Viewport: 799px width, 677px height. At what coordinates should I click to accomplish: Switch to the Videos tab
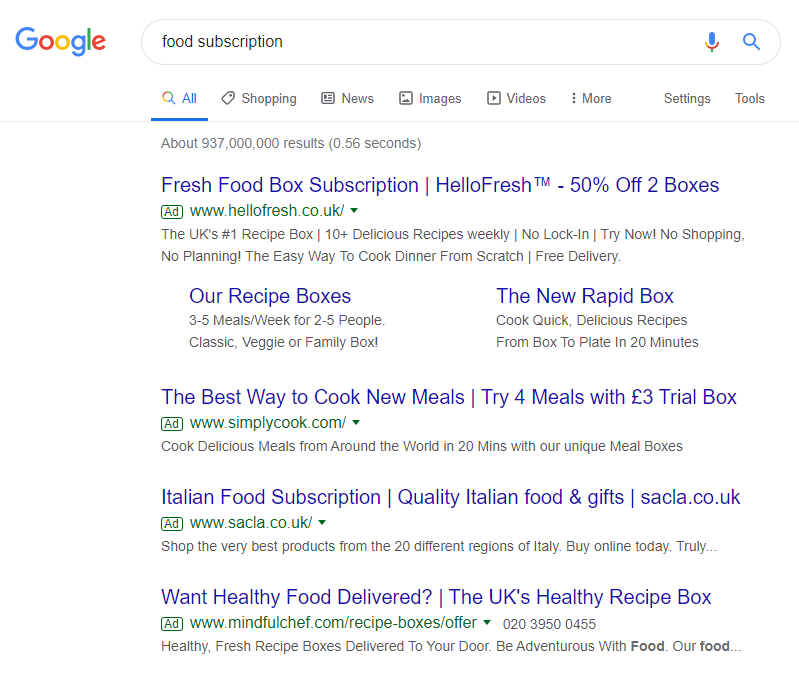pyautogui.click(x=516, y=98)
